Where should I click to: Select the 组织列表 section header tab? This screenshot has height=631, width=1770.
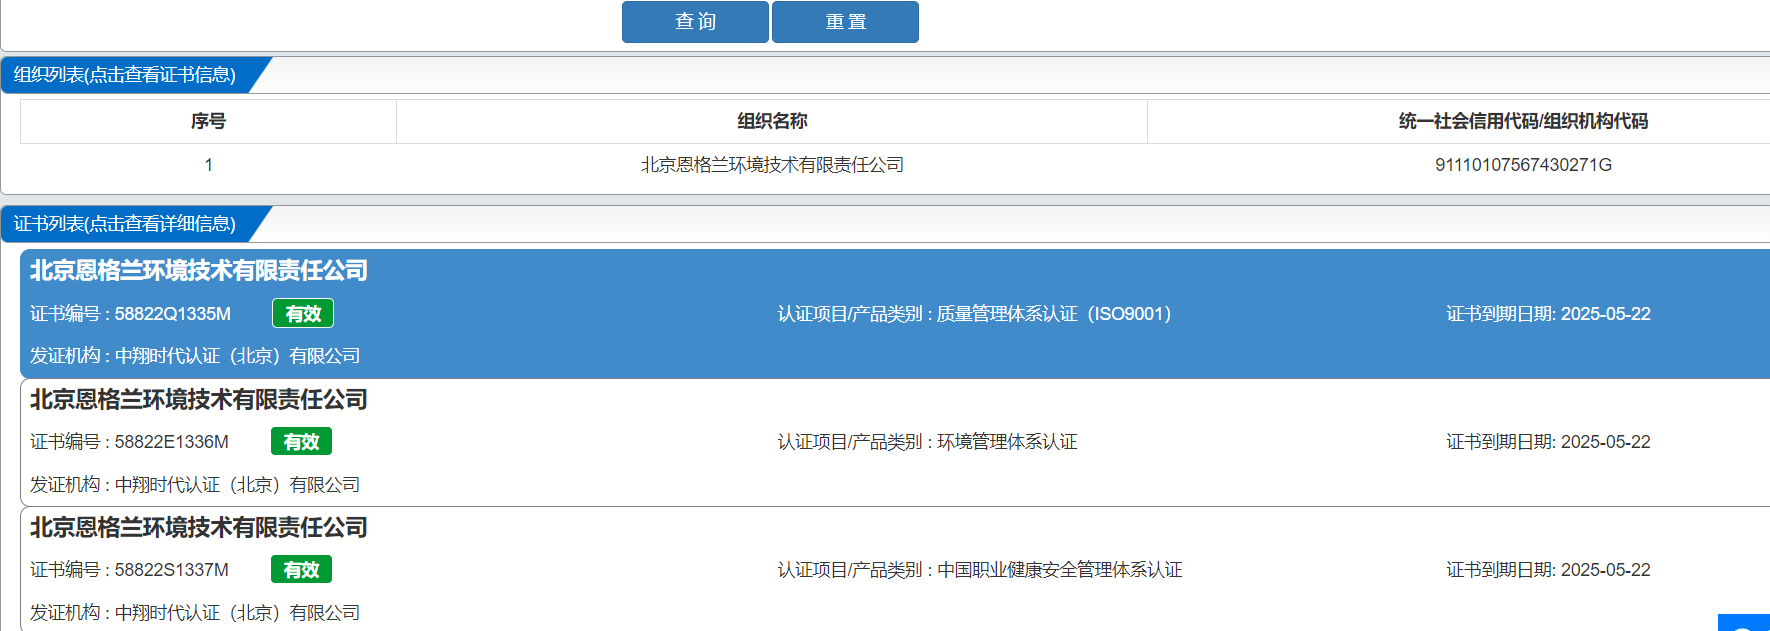[125, 75]
